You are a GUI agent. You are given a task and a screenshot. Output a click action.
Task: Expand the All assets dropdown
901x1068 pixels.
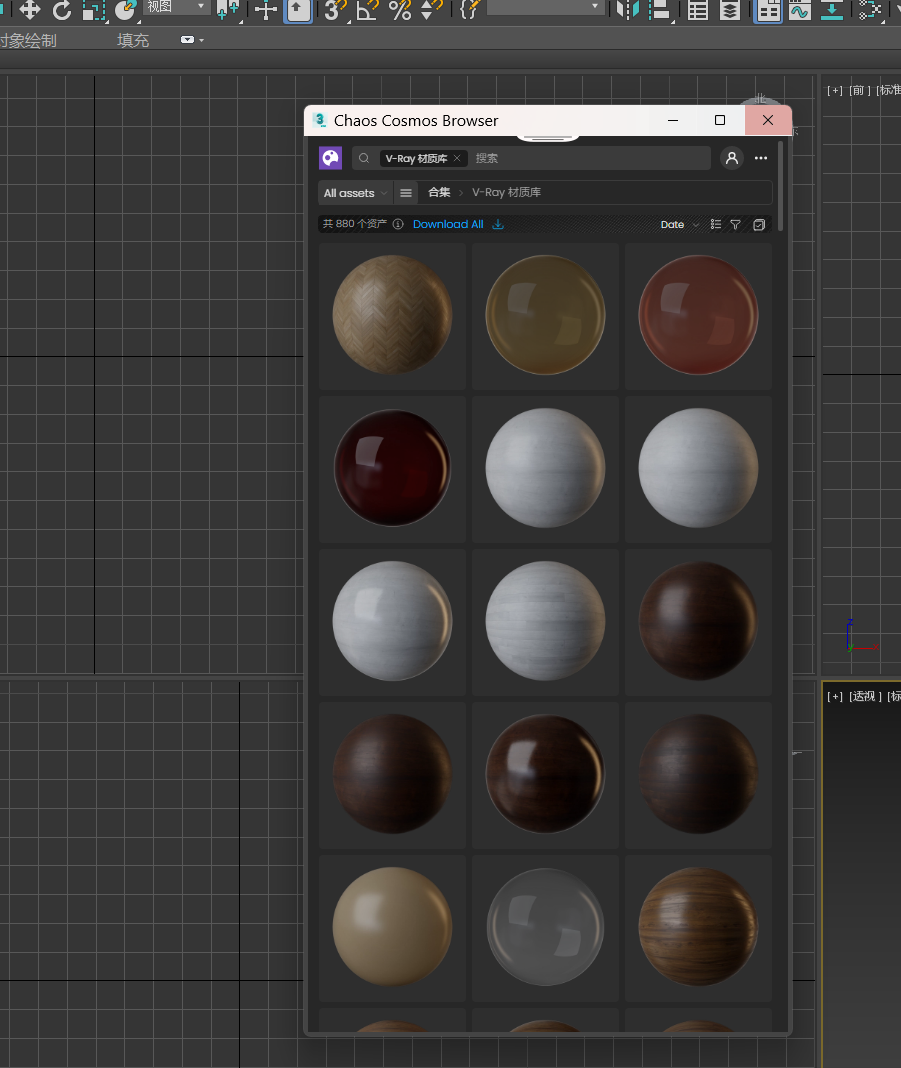coord(353,192)
